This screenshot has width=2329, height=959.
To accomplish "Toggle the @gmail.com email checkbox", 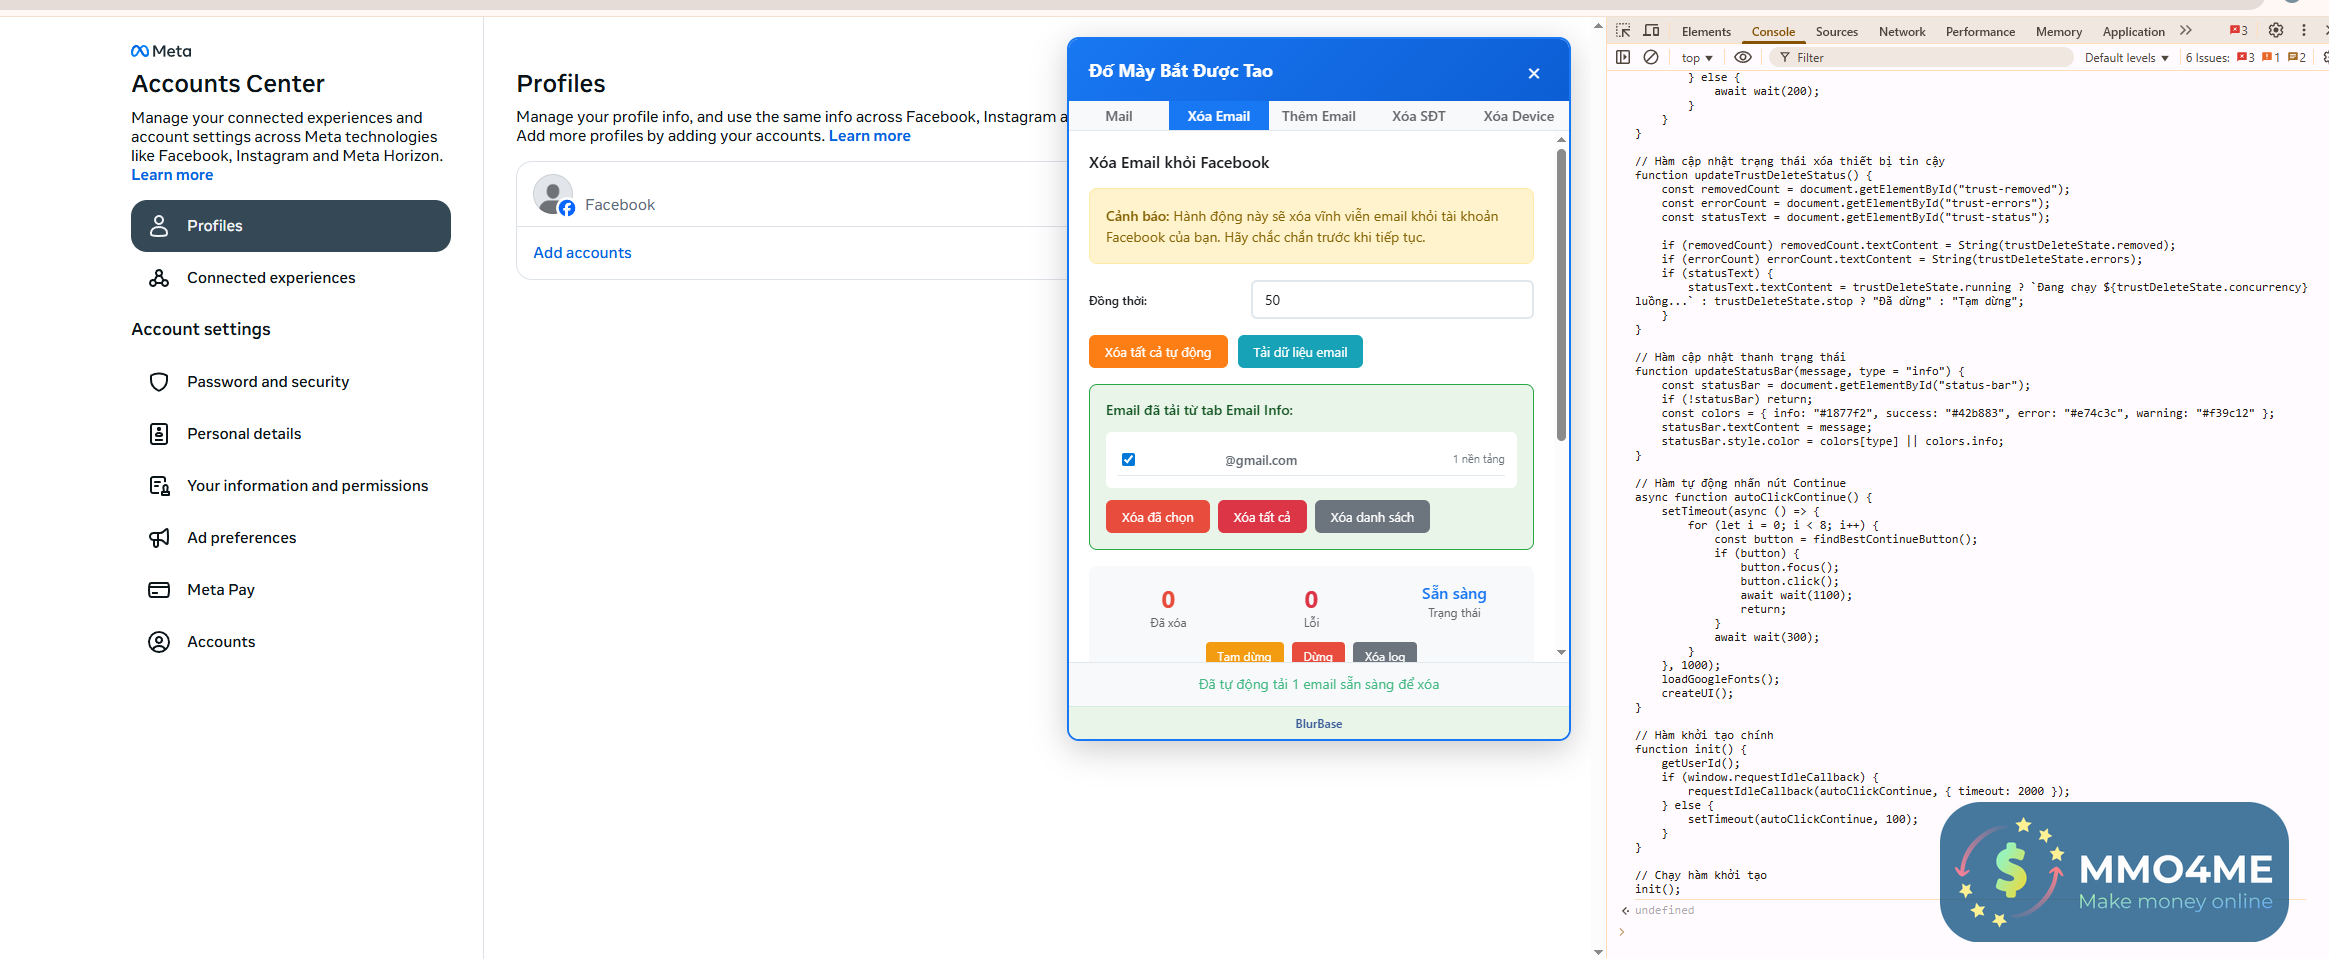I will pyautogui.click(x=1128, y=460).
